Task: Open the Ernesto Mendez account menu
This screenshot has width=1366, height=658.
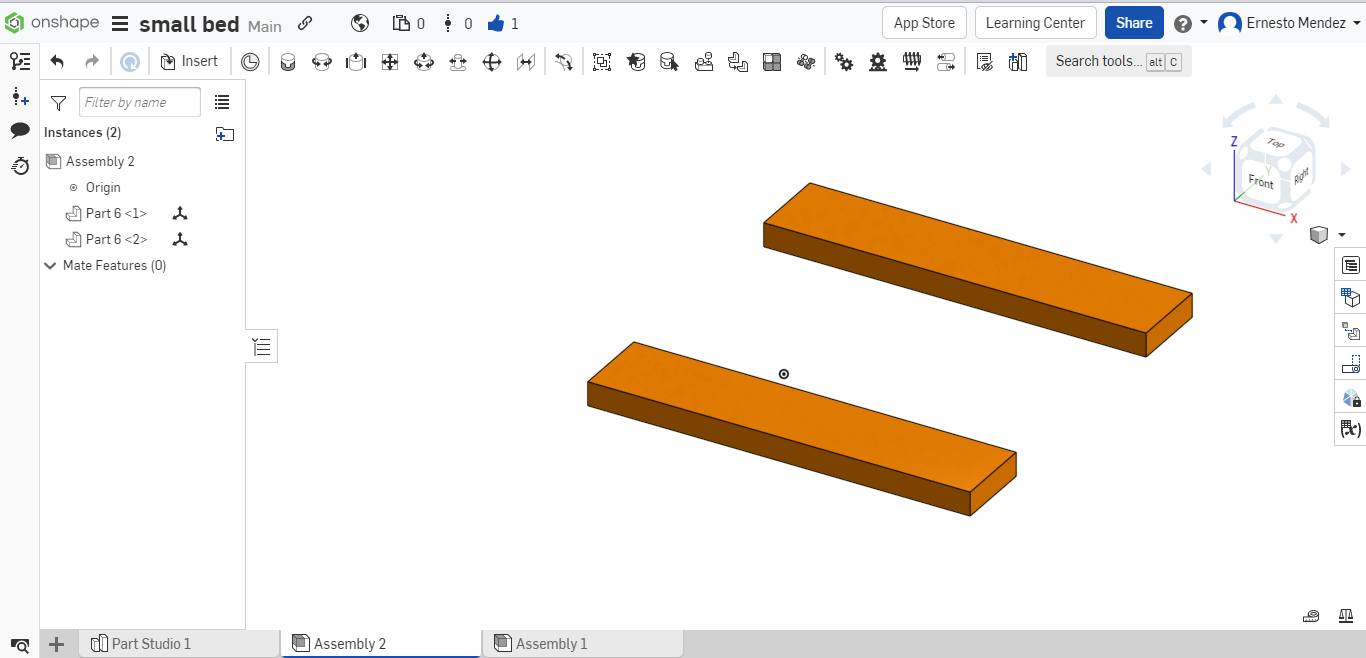Action: click(x=1288, y=22)
